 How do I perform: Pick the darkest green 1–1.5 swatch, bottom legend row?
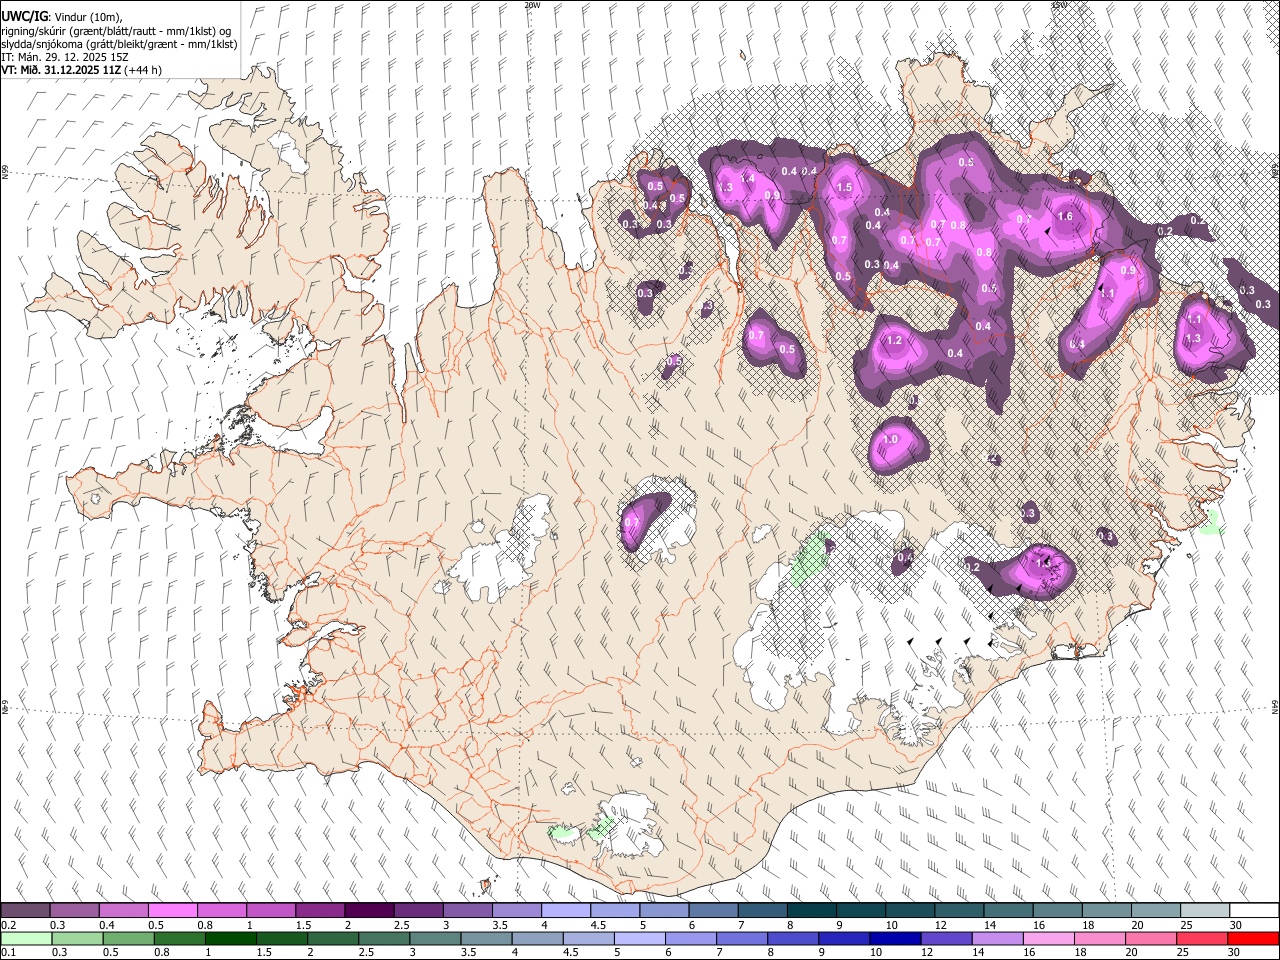click(x=231, y=938)
